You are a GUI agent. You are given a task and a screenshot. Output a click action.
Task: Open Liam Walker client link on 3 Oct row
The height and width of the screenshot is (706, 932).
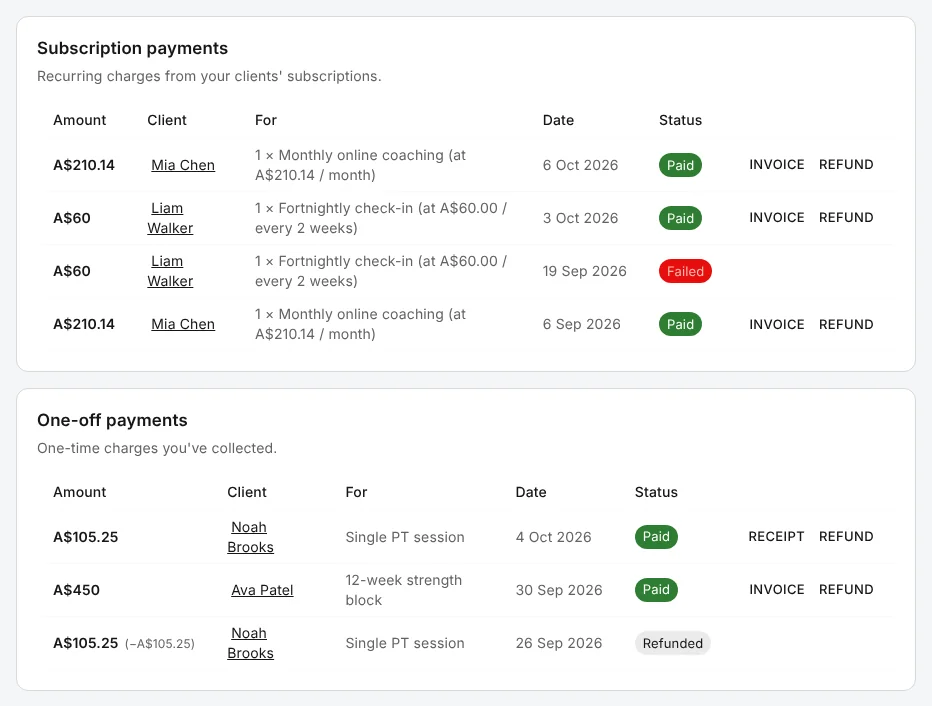tap(170, 218)
